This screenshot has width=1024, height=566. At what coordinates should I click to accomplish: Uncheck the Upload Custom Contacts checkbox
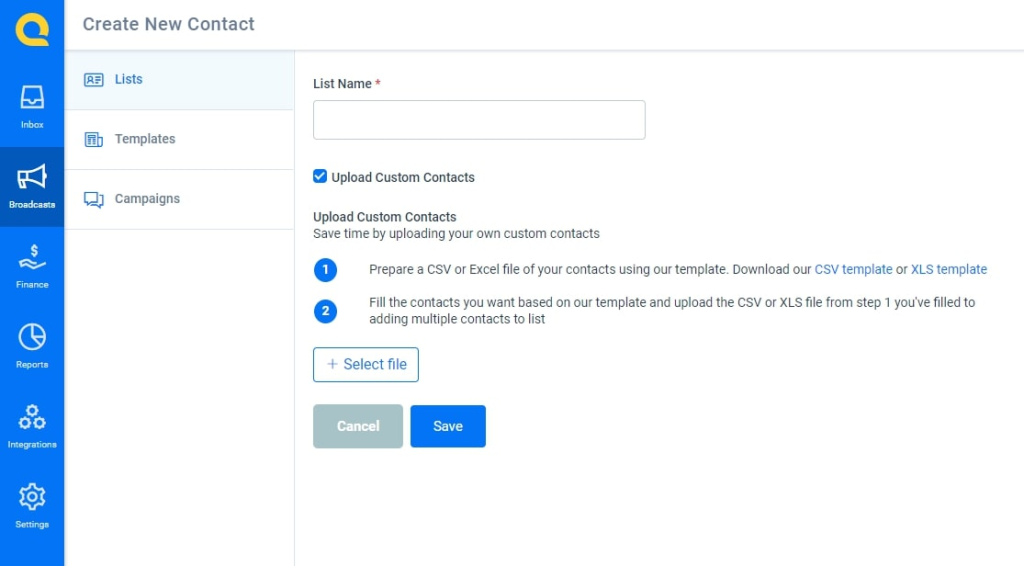(x=320, y=176)
